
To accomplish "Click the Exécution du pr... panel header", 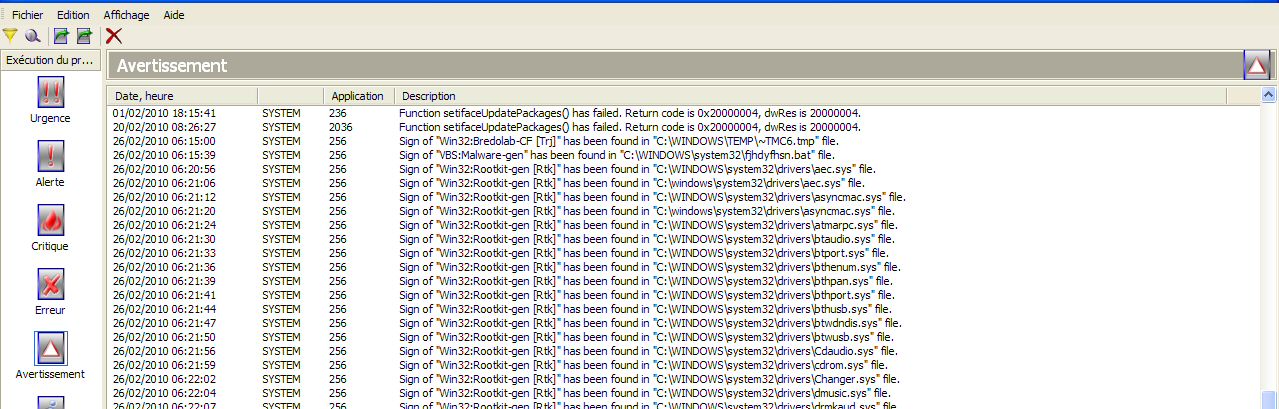I will (50, 60).
